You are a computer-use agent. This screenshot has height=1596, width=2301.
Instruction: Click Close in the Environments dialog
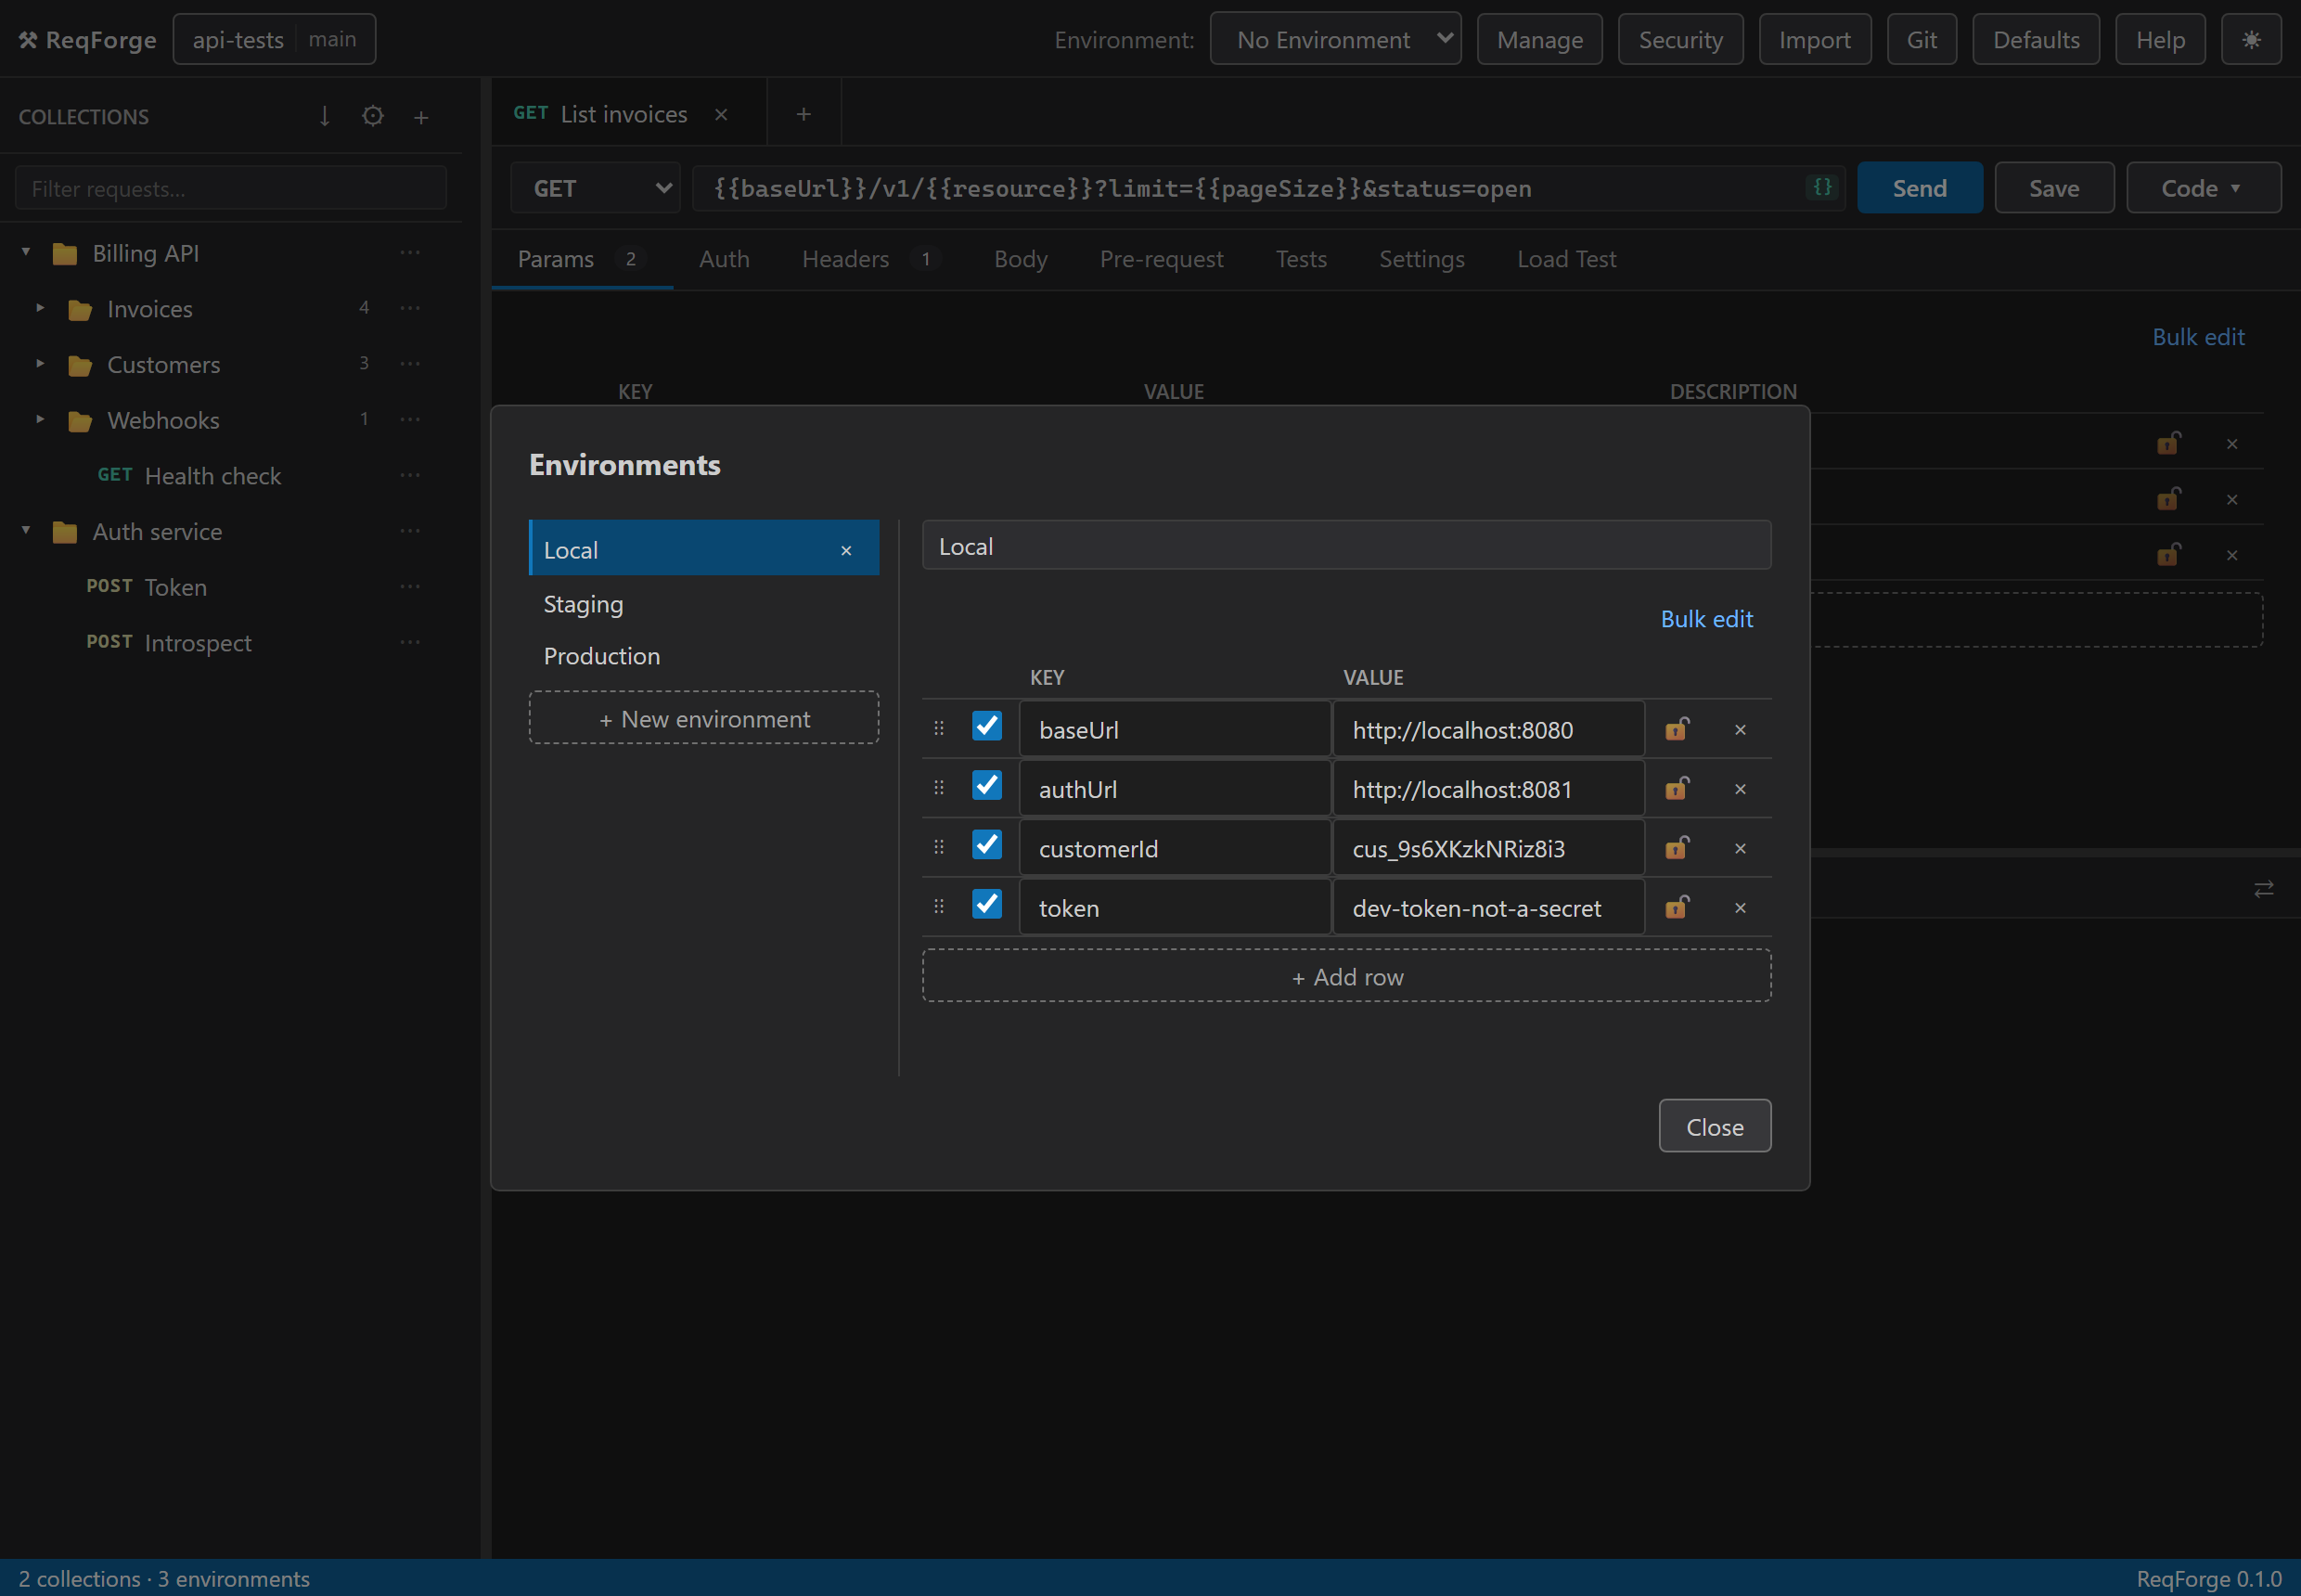(x=1714, y=1127)
